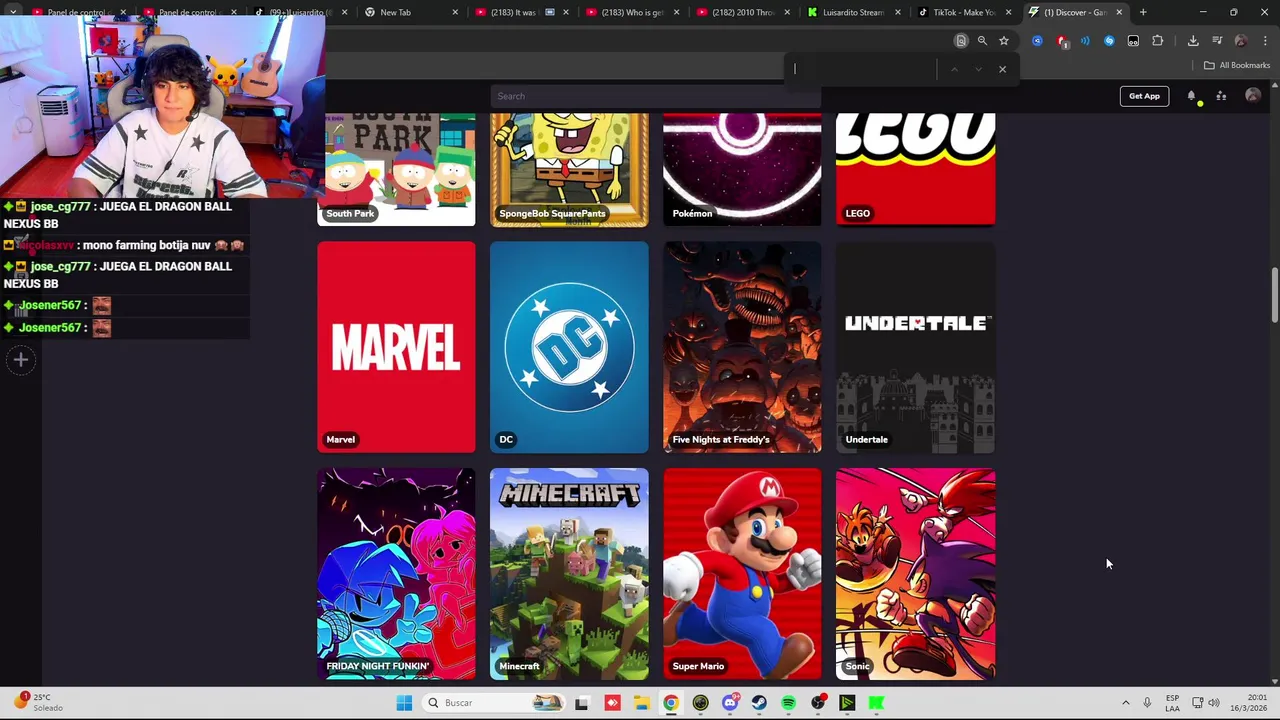Open the Chrome three-dot menu
The image size is (1280, 720).
(1264, 41)
